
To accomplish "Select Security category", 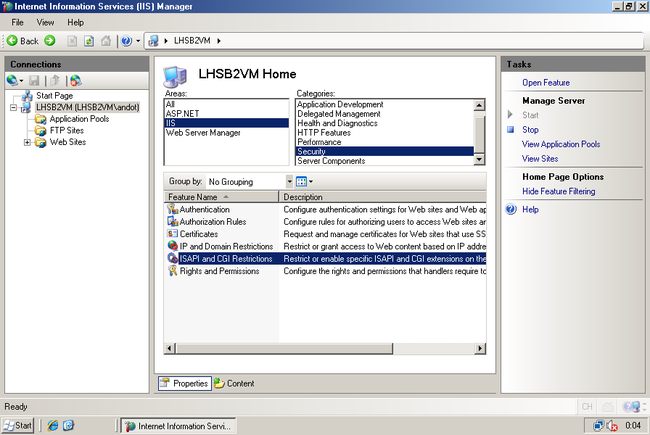I will tap(385, 151).
